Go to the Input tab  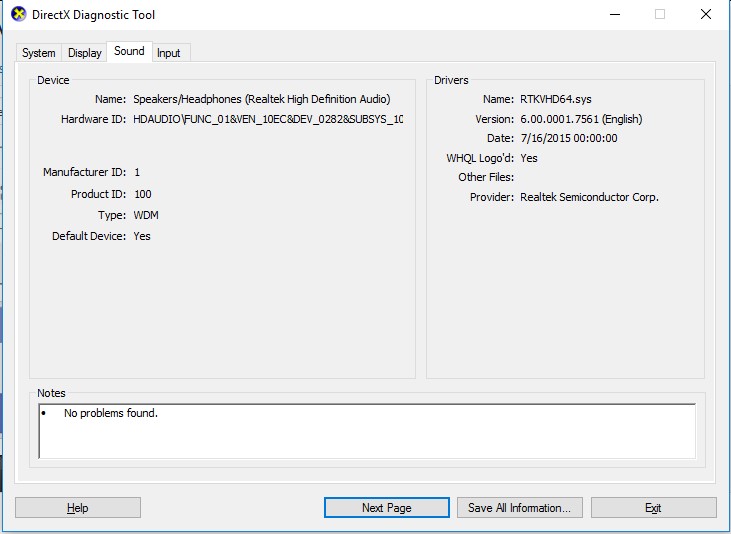(169, 53)
